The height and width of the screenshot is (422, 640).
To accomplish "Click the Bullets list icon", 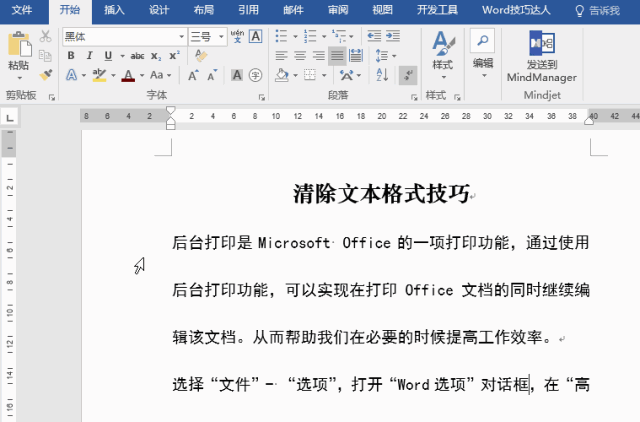I will pyautogui.click(x=281, y=36).
